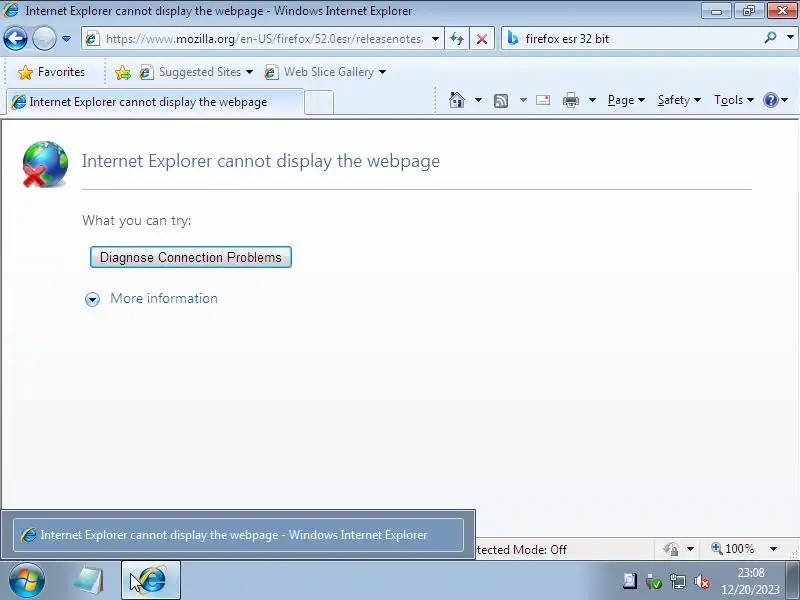Screen dimensions: 800x600
Task: Click the green shield tray icon
Action: 654,581
